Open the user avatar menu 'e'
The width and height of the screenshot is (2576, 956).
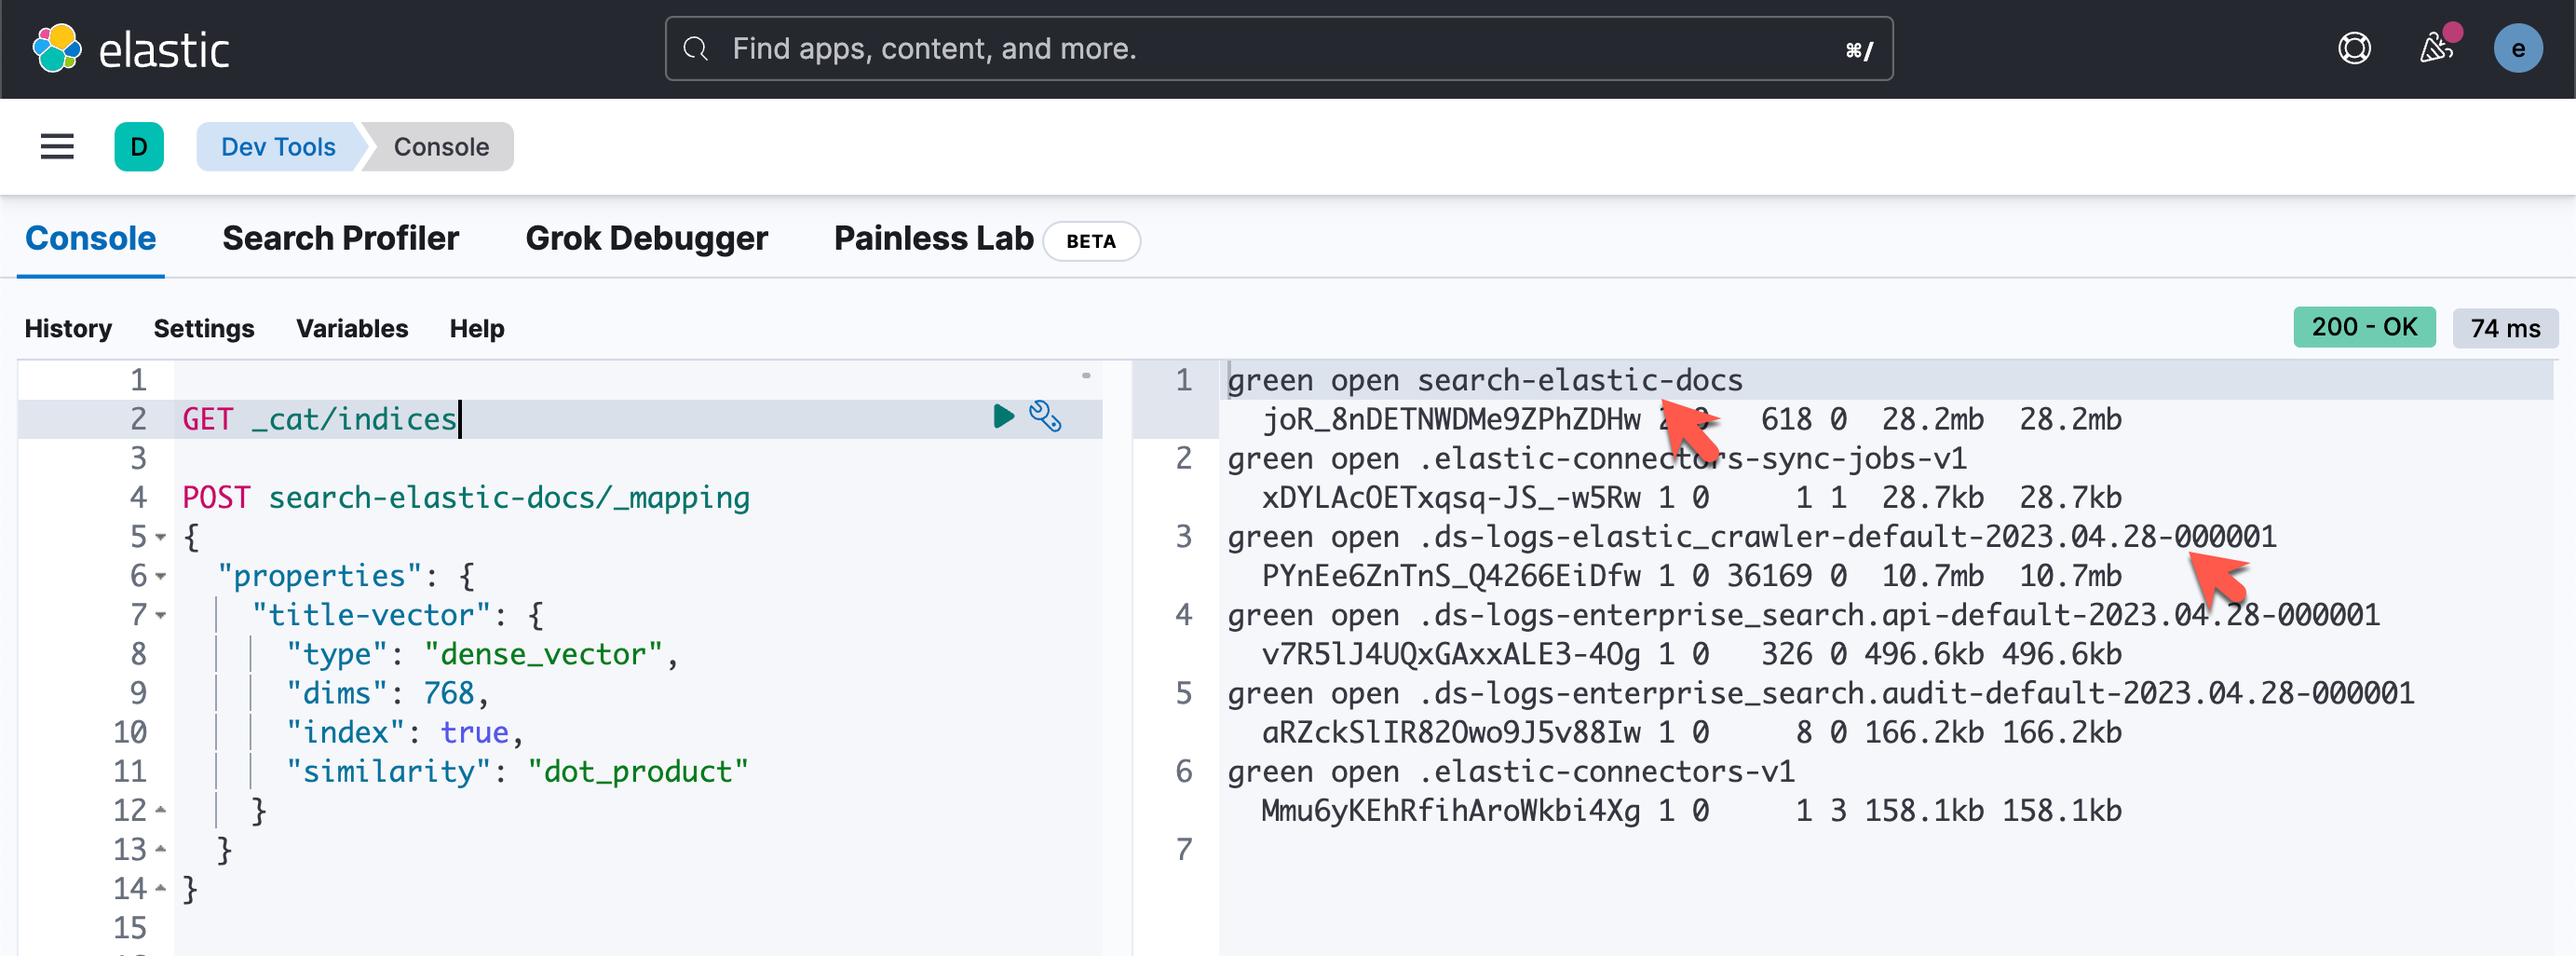(2518, 48)
